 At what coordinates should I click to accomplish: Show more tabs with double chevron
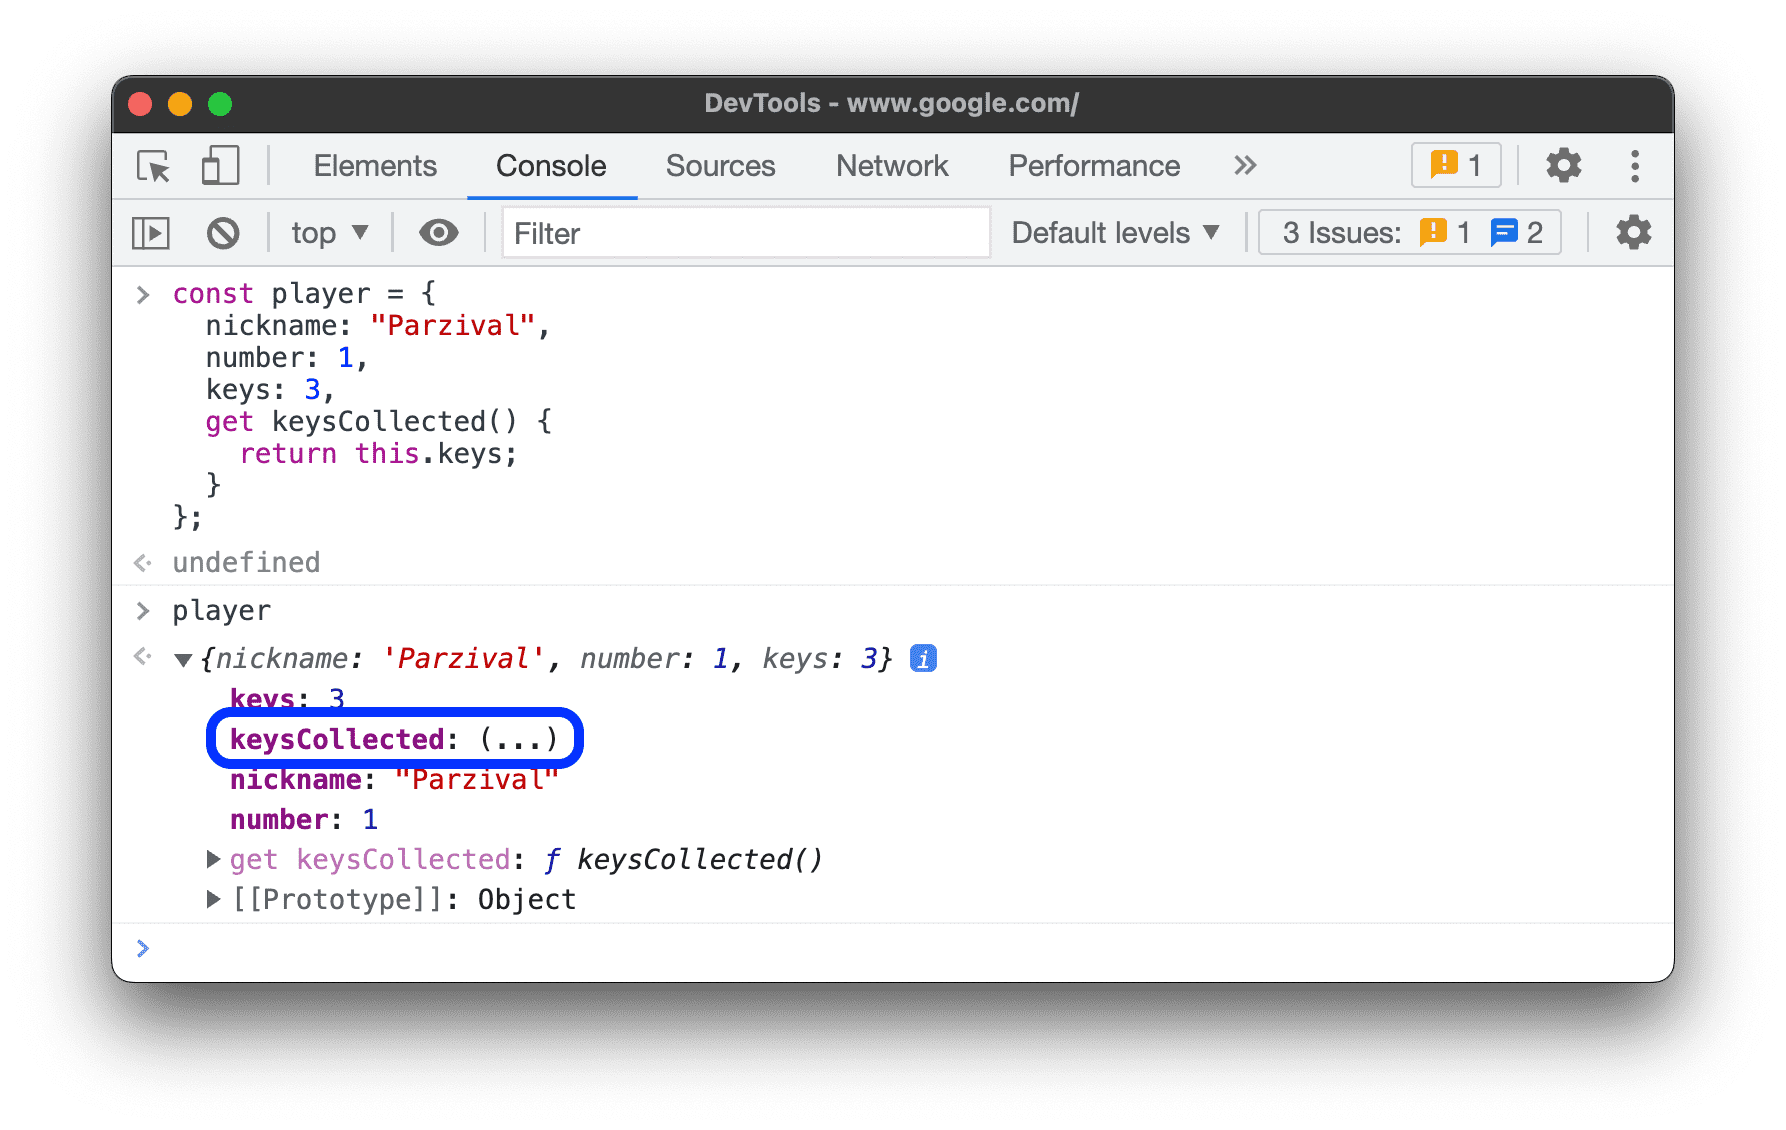pyautogui.click(x=1244, y=166)
